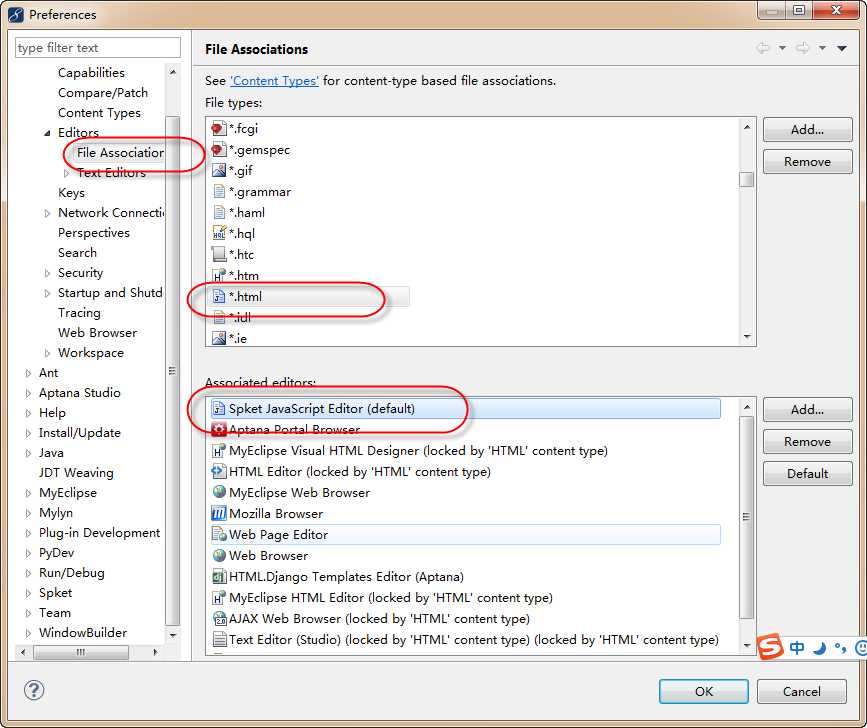
Task: Open Compare/Patch preference page
Action: tap(103, 93)
